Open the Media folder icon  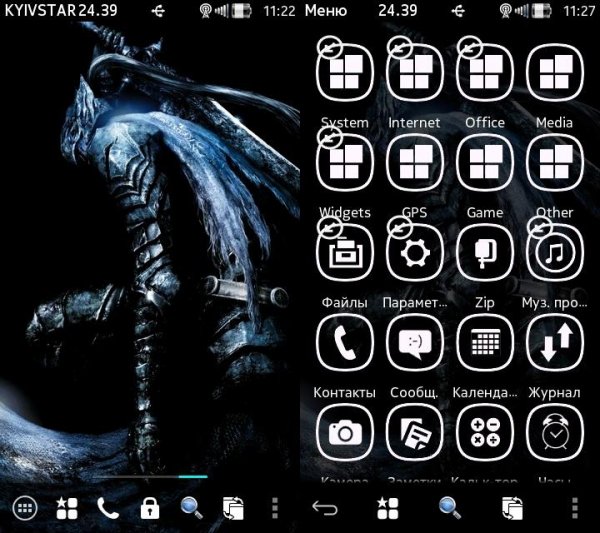pos(555,72)
